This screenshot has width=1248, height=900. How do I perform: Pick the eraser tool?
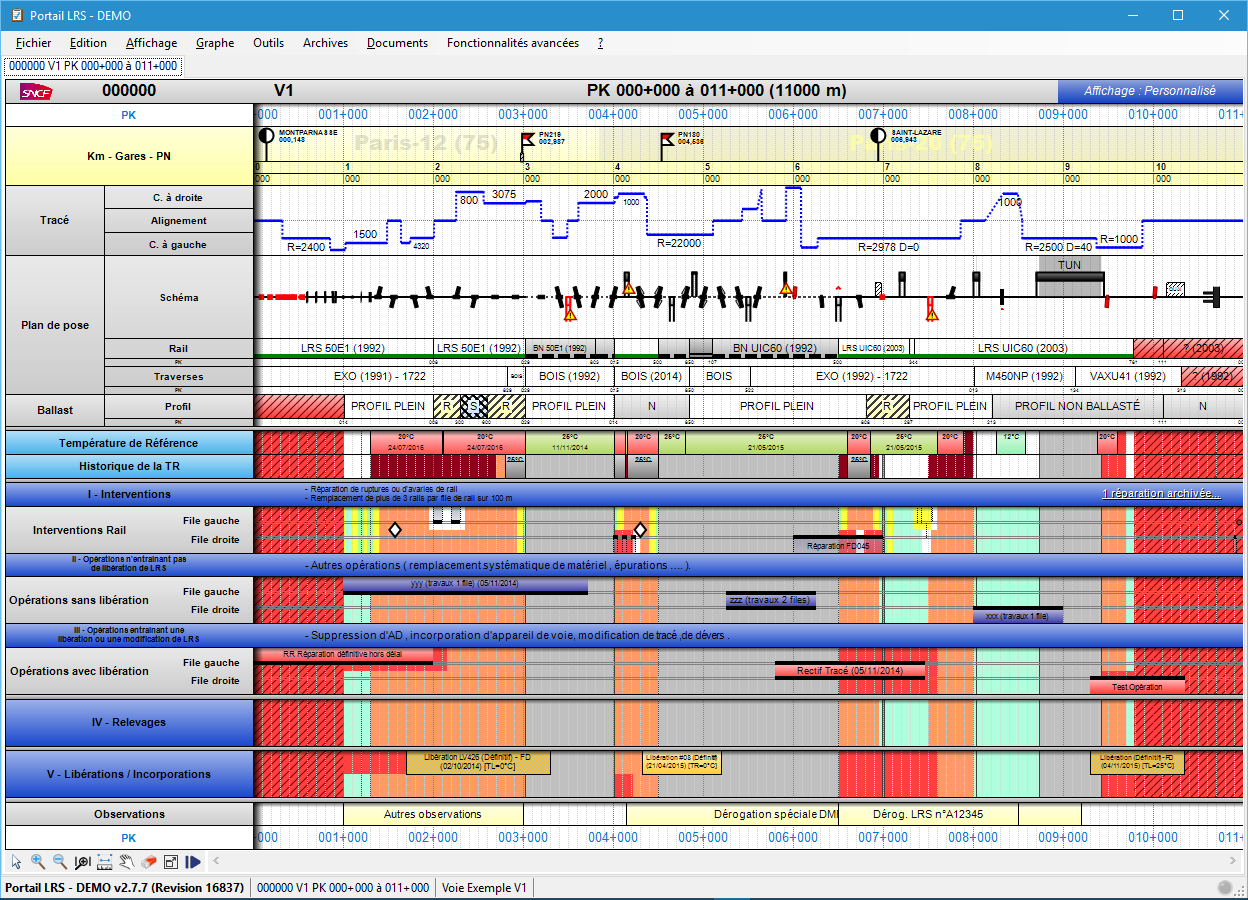coord(149,861)
